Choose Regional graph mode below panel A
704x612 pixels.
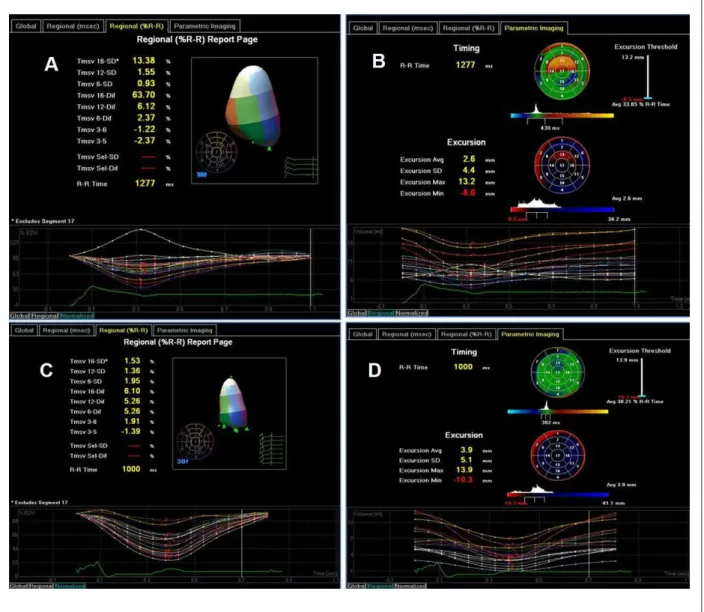44,315
